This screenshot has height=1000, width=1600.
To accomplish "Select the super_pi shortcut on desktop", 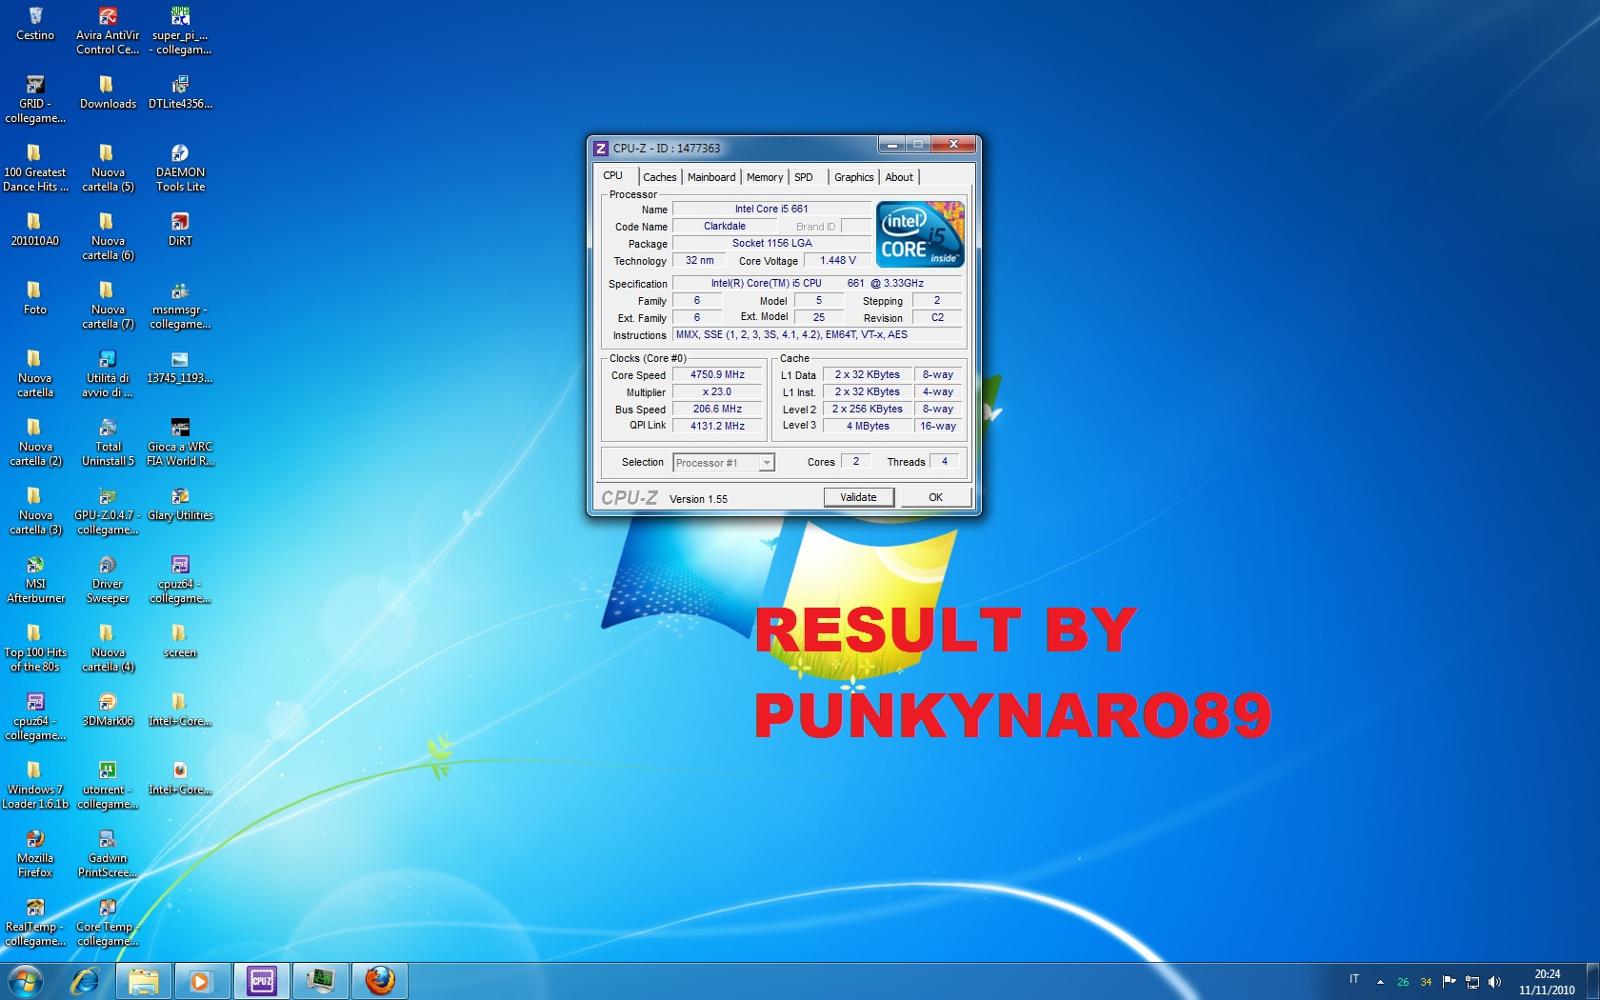I will click(x=180, y=31).
